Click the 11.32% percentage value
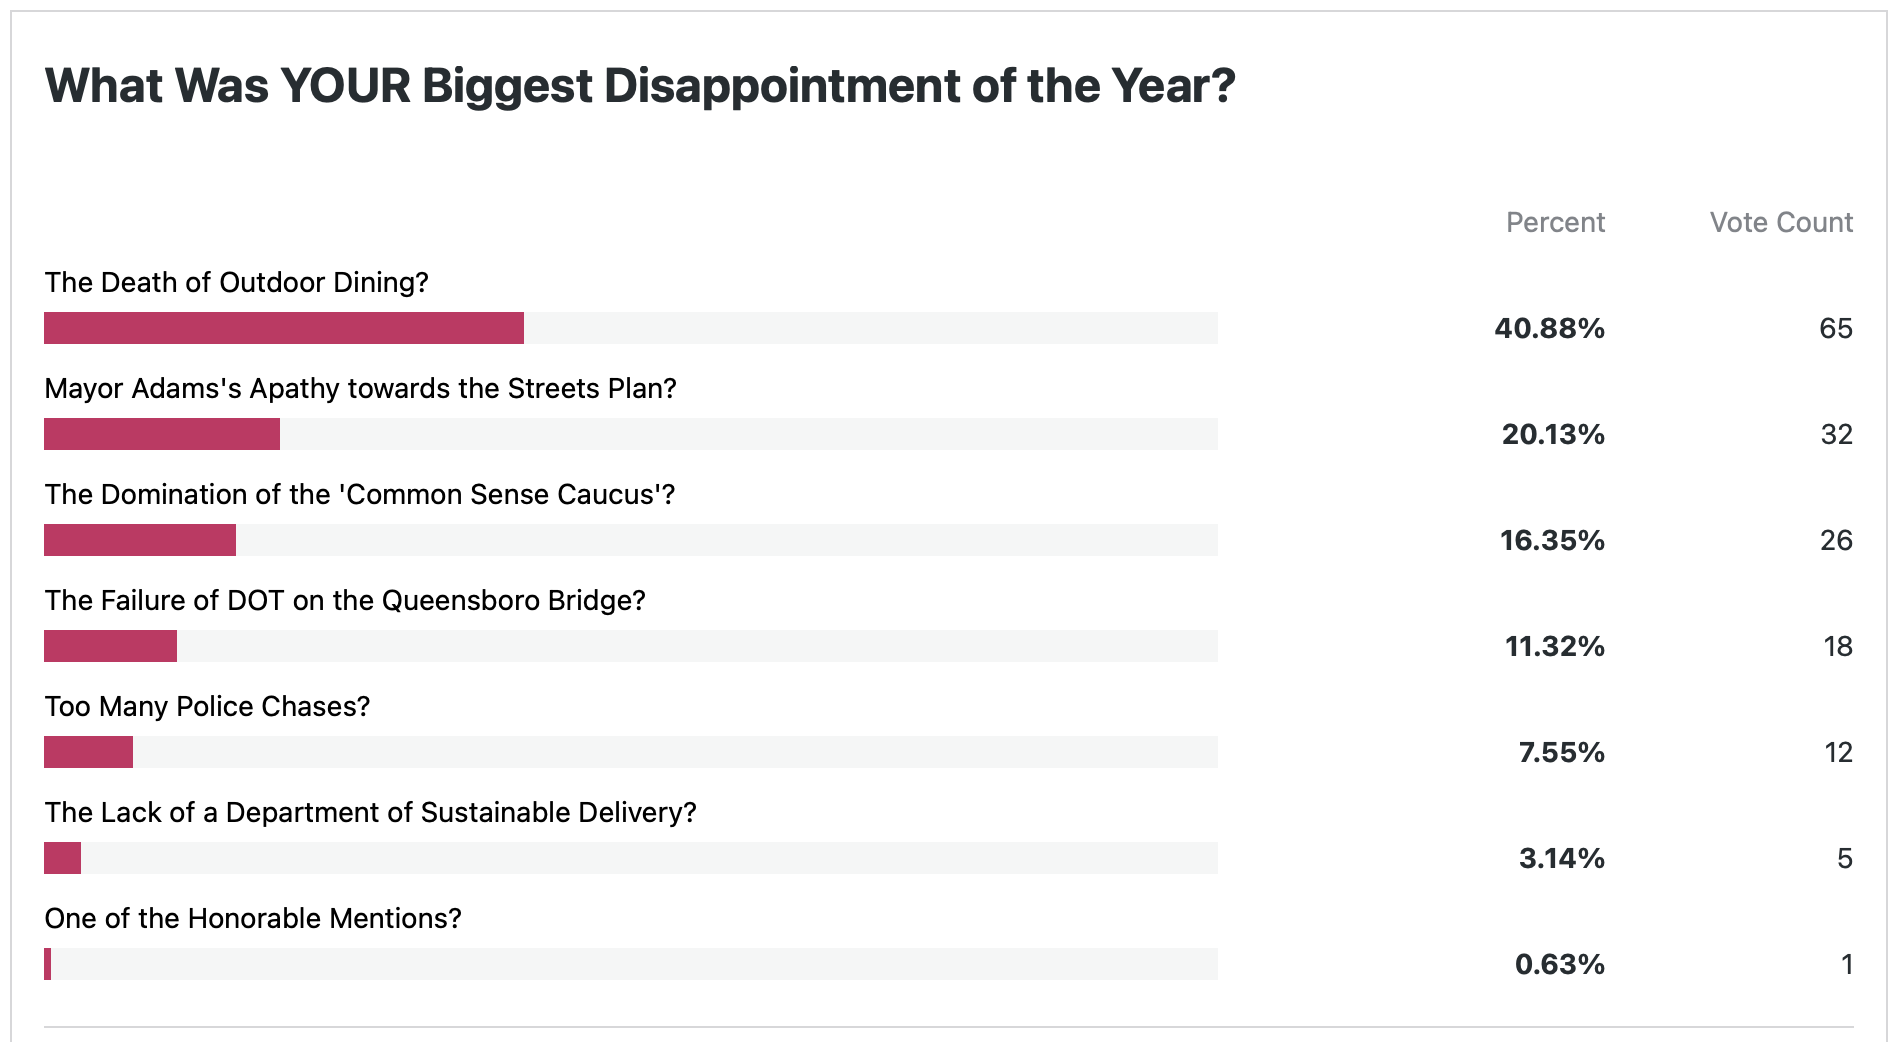The image size is (1896, 1042). click(x=1555, y=646)
